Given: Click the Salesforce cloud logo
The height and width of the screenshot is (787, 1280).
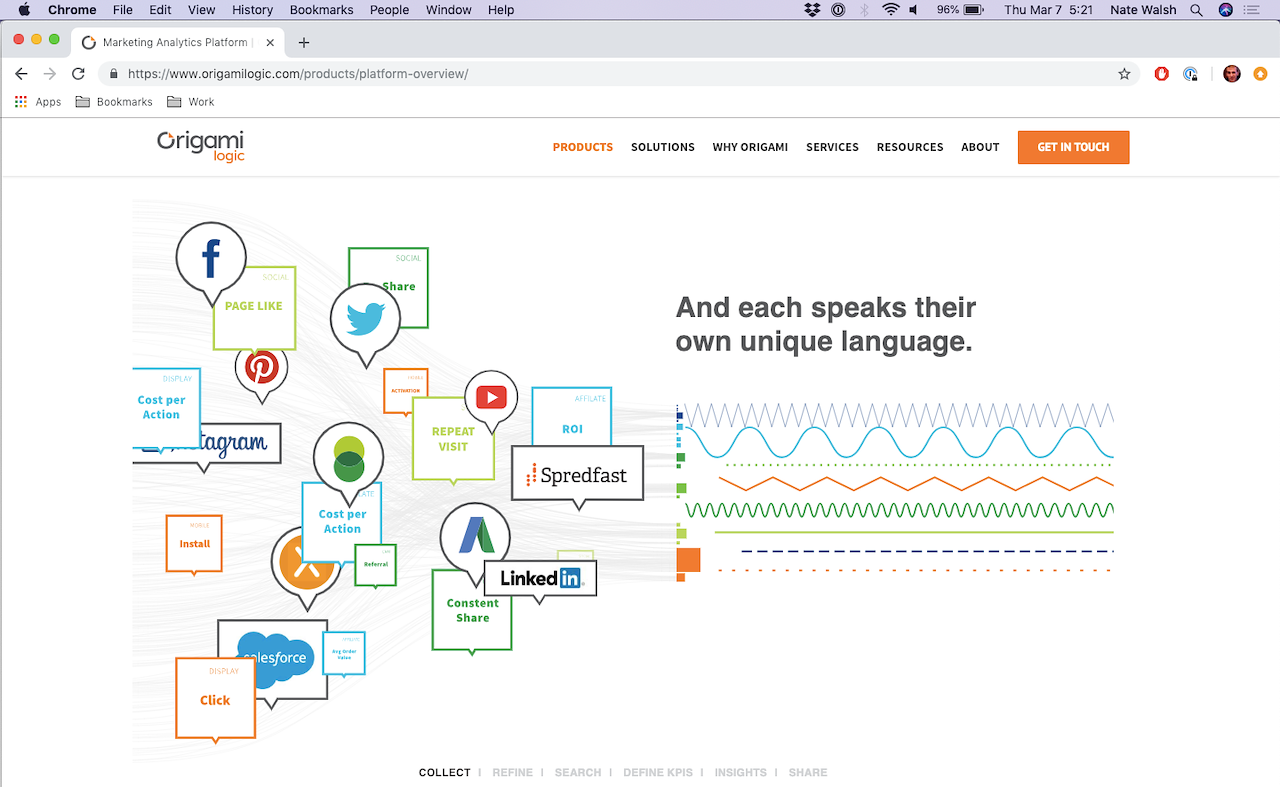Looking at the screenshot, I should tap(274, 657).
